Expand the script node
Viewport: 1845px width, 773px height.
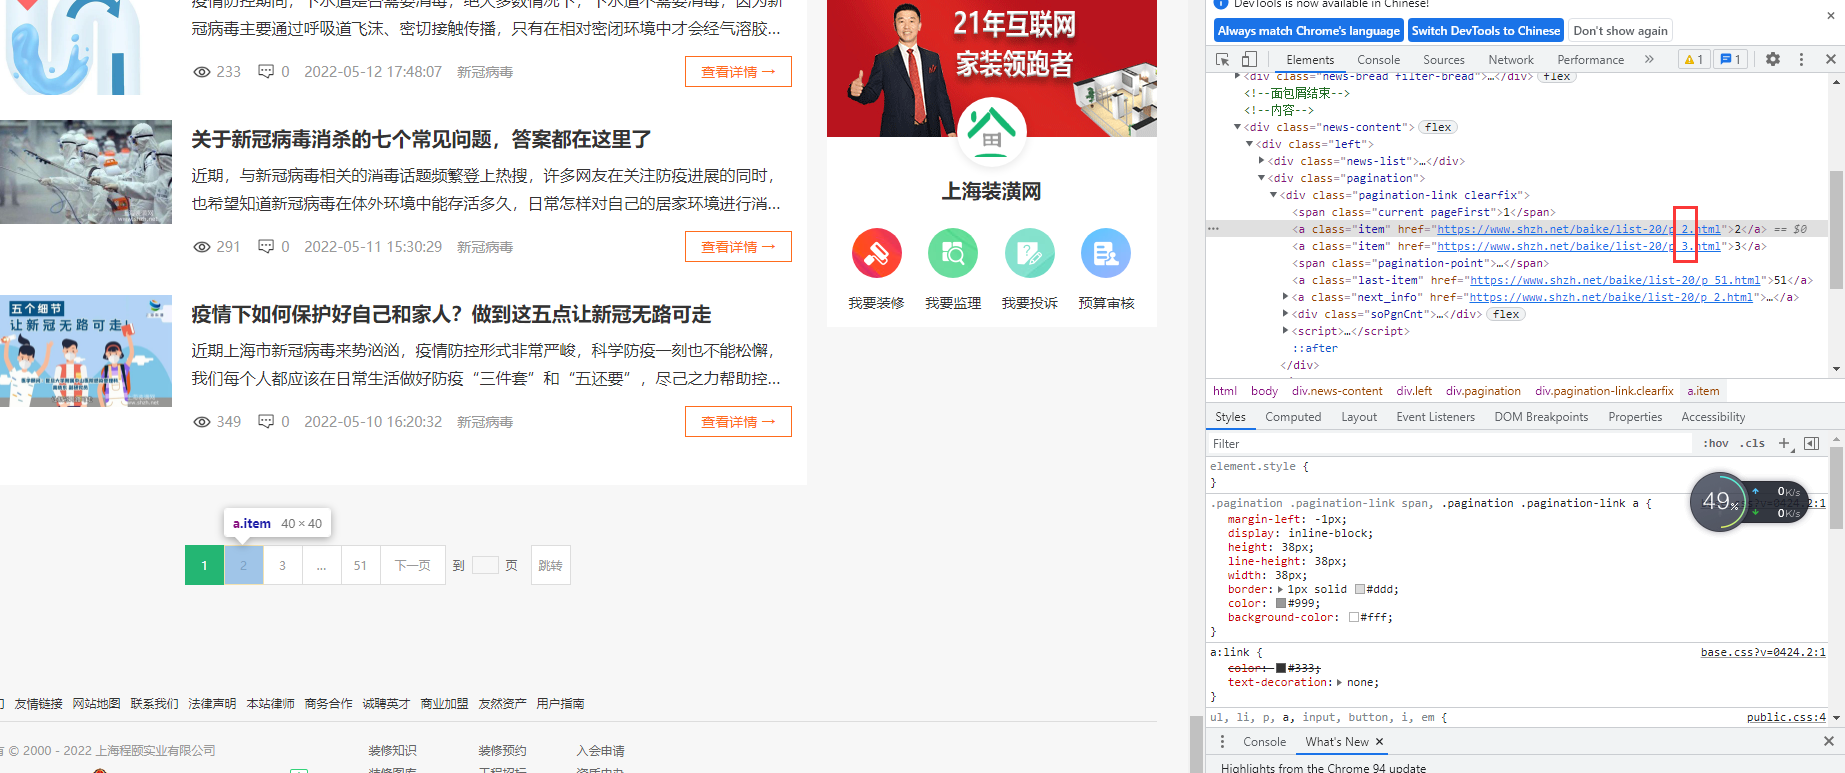point(1285,331)
